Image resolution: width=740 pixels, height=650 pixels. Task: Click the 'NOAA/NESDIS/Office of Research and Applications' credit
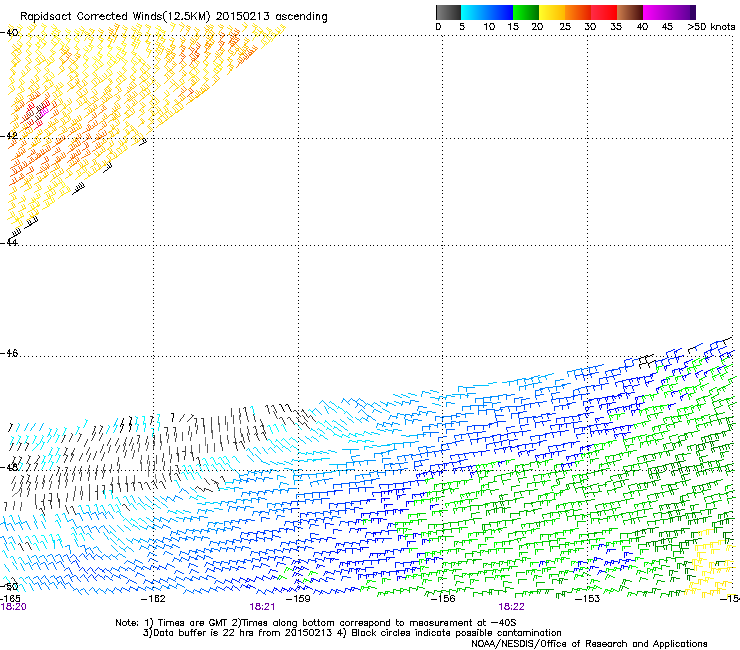pos(589,644)
